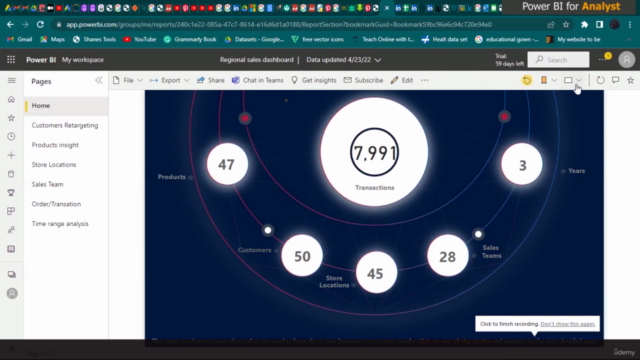Click the Edit button
Image resolution: width=640 pixels, height=360 pixels.
[x=402, y=80]
